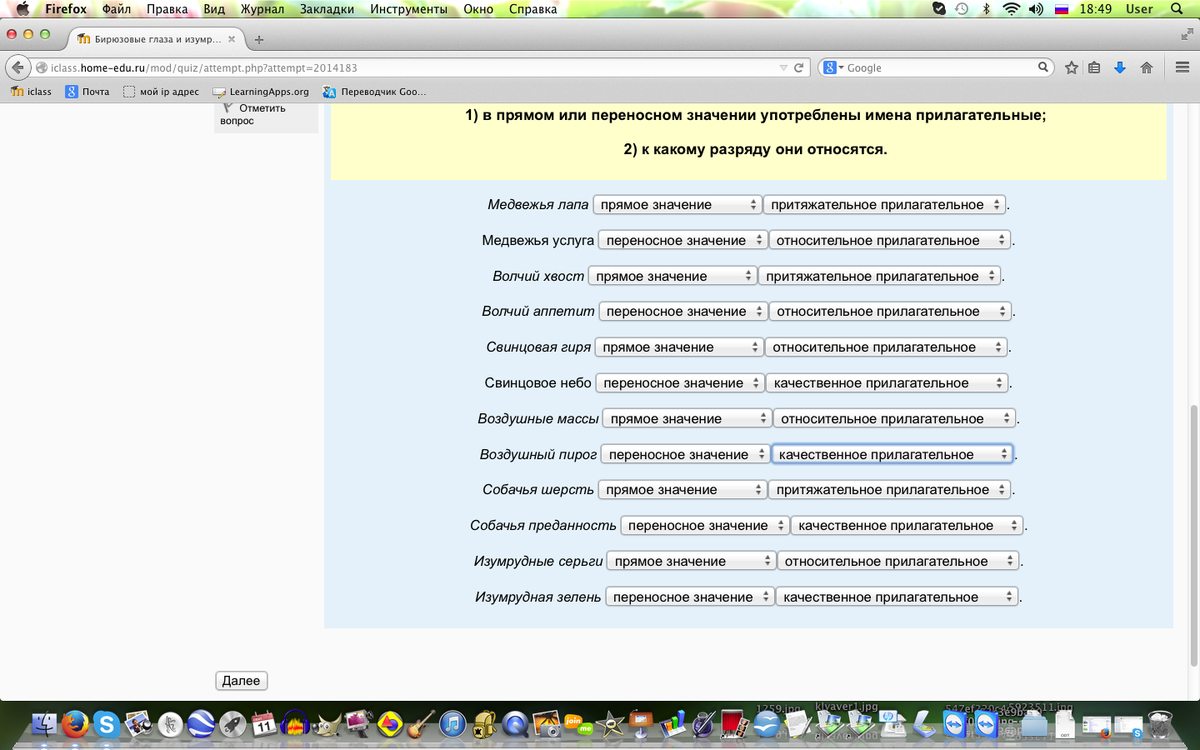Image resolution: width=1200 pixels, height=750 pixels.
Task: Open meaning dropdown for Медвежья лапа
Action: [x=677, y=205]
